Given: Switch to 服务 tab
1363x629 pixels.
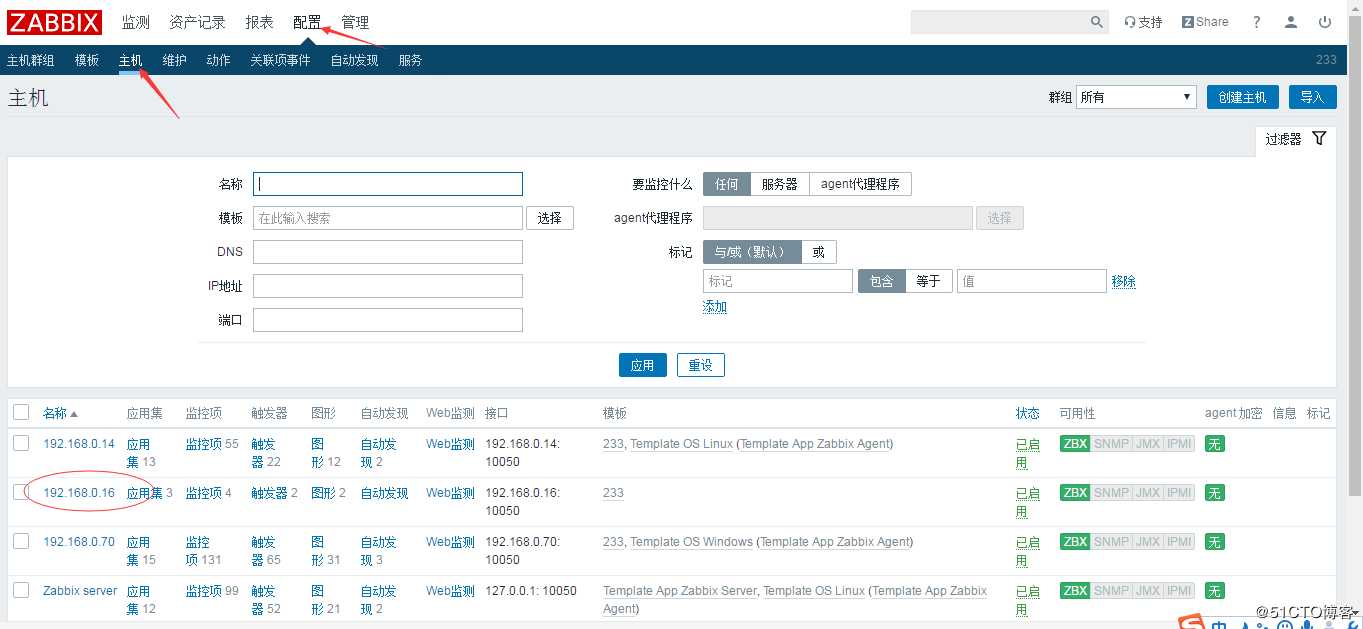Looking at the screenshot, I should 410,60.
